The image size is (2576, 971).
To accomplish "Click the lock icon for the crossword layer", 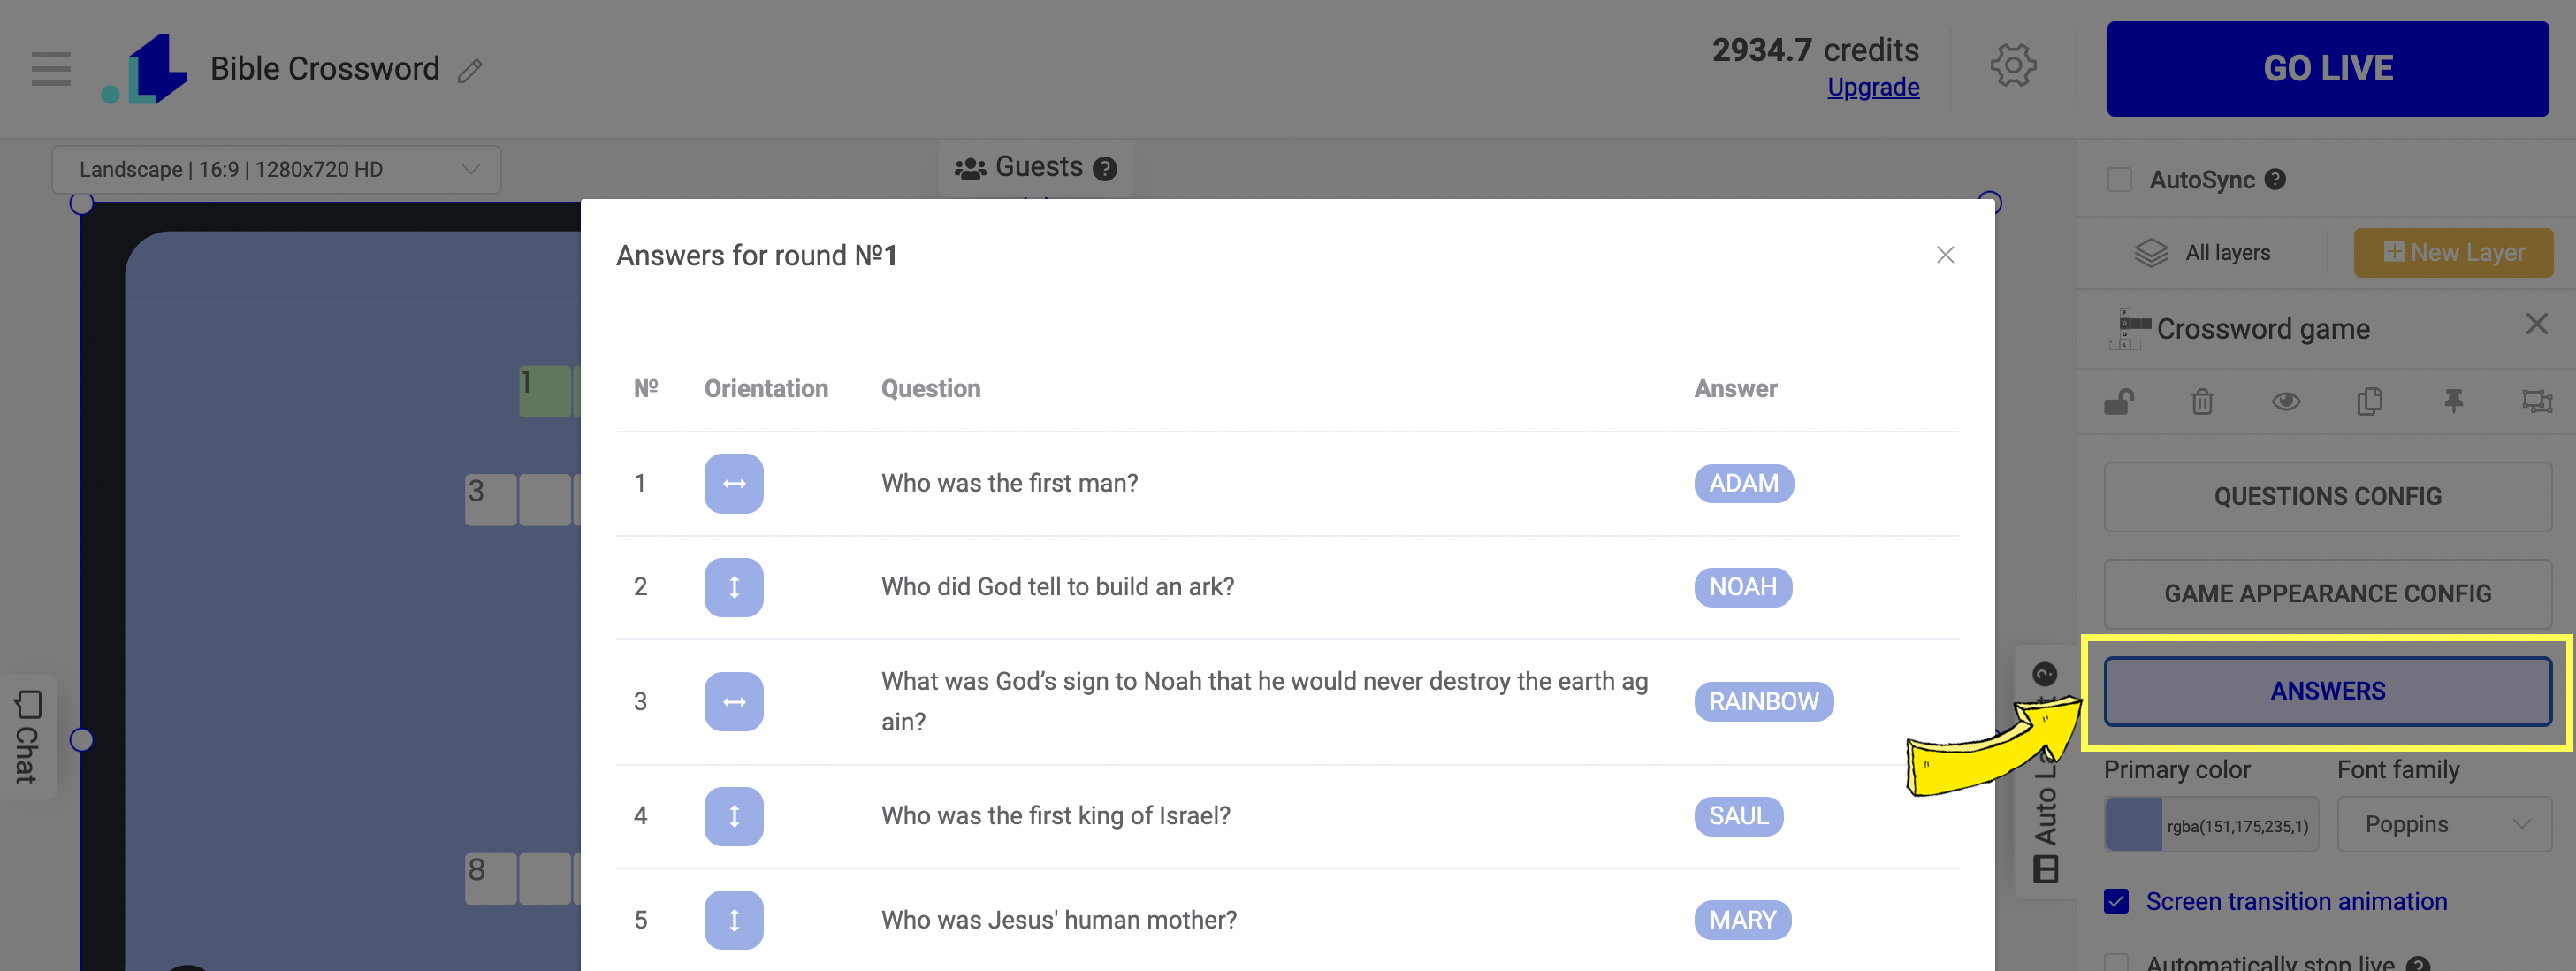I will point(2119,402).
